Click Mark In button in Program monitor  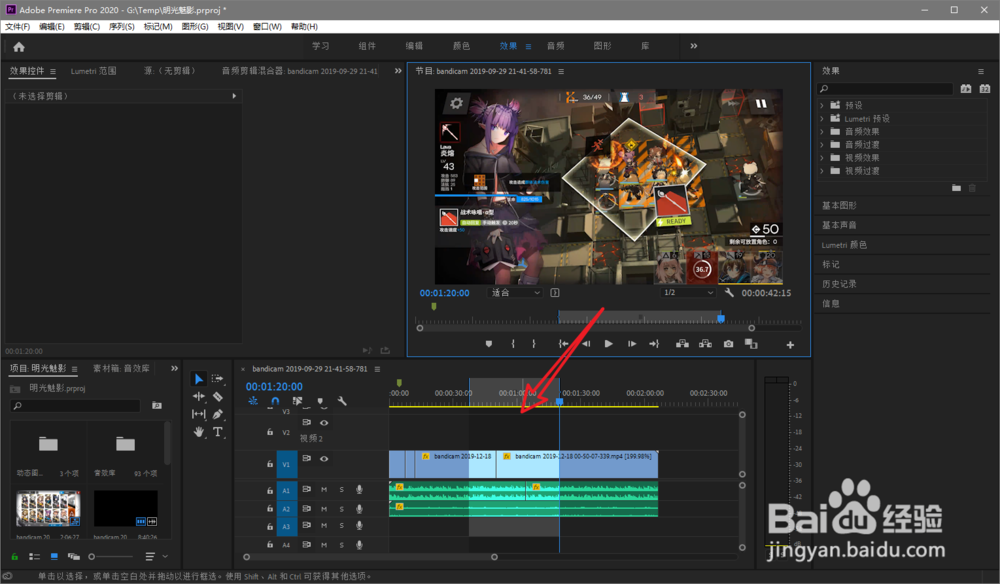[x=513, y=344]
